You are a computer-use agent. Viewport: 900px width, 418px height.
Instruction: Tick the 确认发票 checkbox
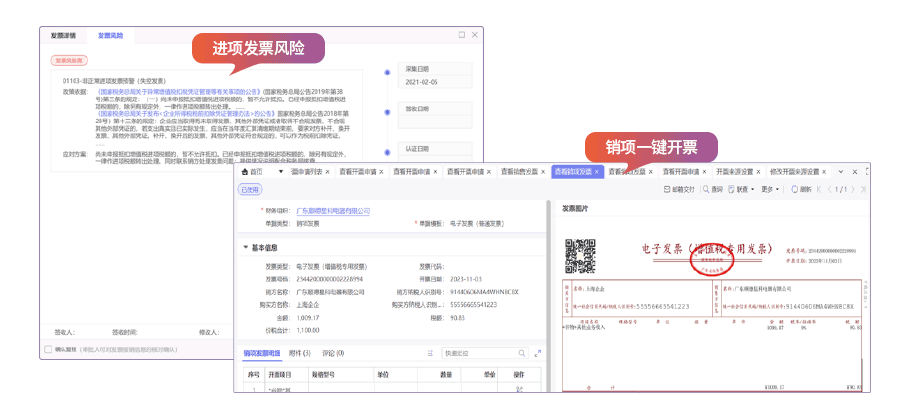[48, 349]
